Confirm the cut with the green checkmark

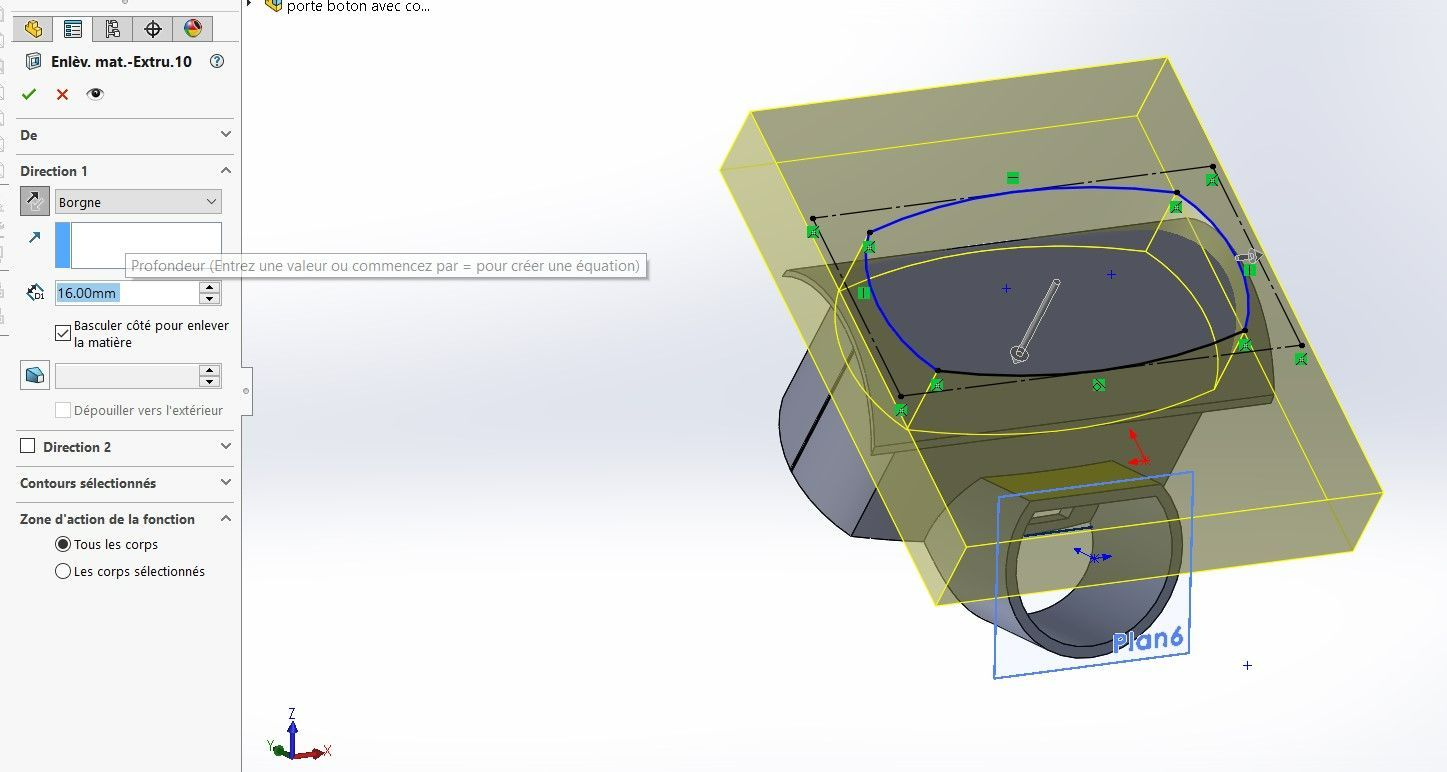pos(29,94)
